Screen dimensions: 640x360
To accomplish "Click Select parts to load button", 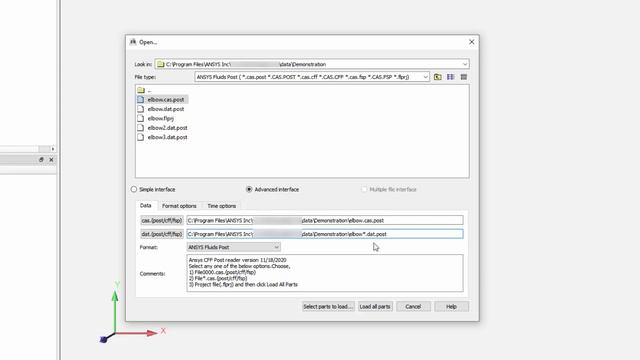I will tap(328, 307).
